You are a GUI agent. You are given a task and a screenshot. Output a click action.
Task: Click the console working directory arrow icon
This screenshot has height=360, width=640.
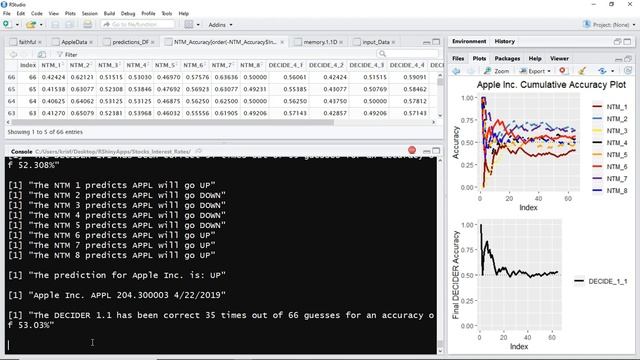198,151
